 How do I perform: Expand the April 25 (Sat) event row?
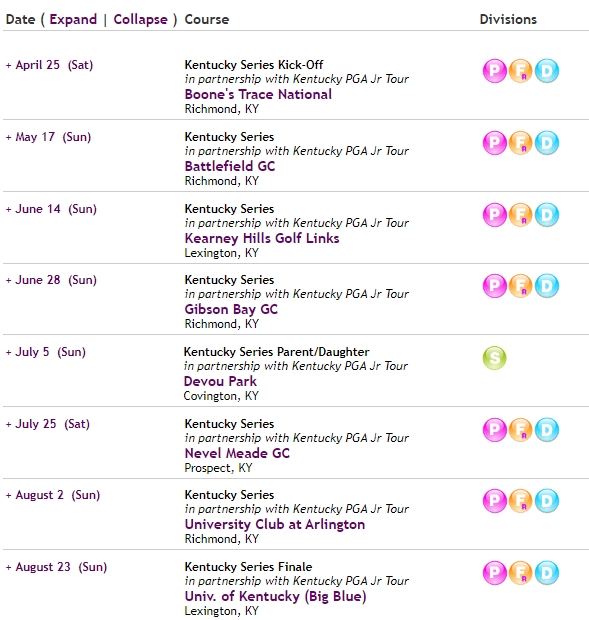pyautogui.click(x=49, y=65)
